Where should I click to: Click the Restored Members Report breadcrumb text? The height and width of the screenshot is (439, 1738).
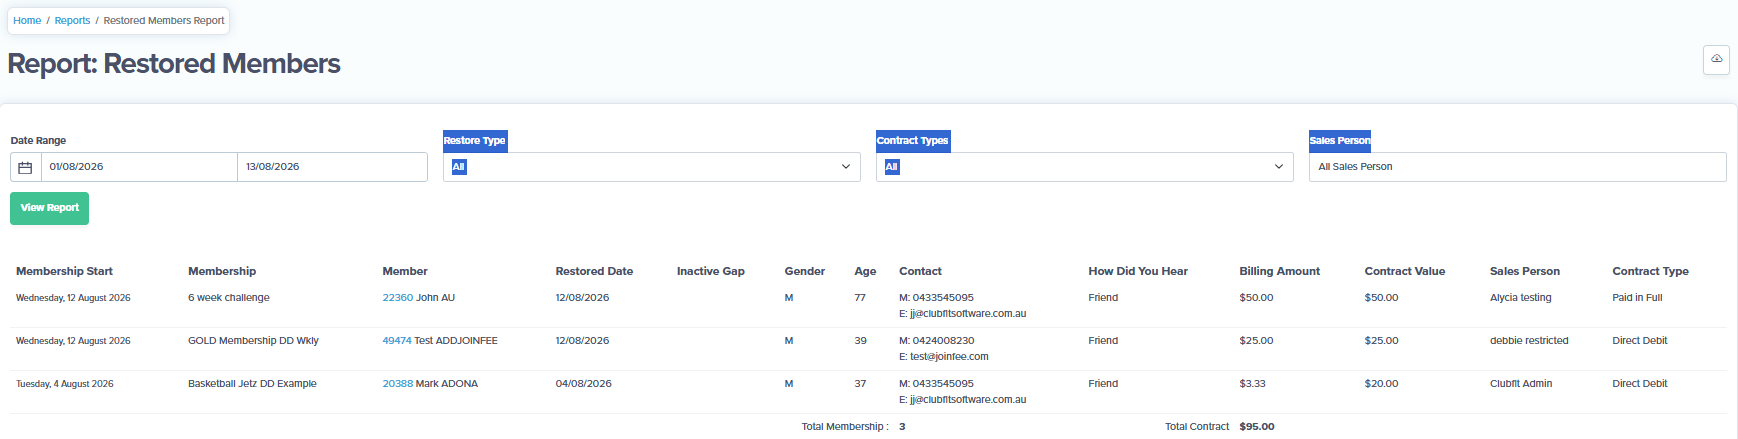pyautogui.click(x=164, y=20)
